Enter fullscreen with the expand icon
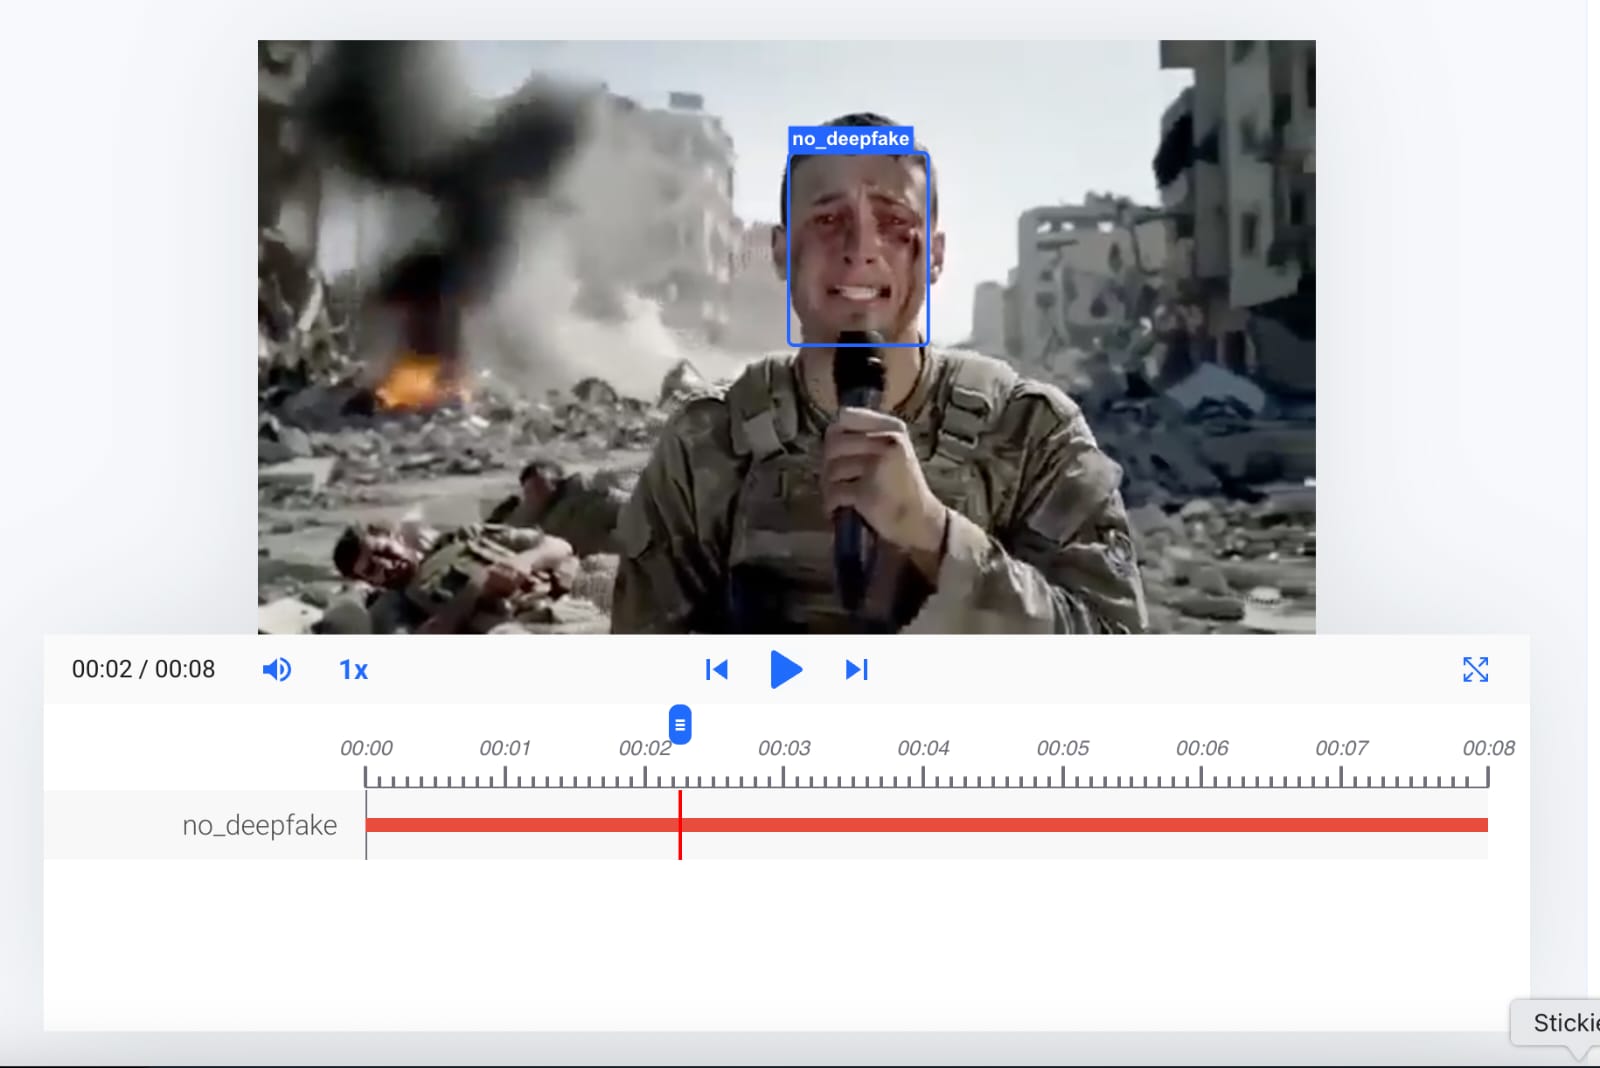1600x1068 pixels. 1475,669
